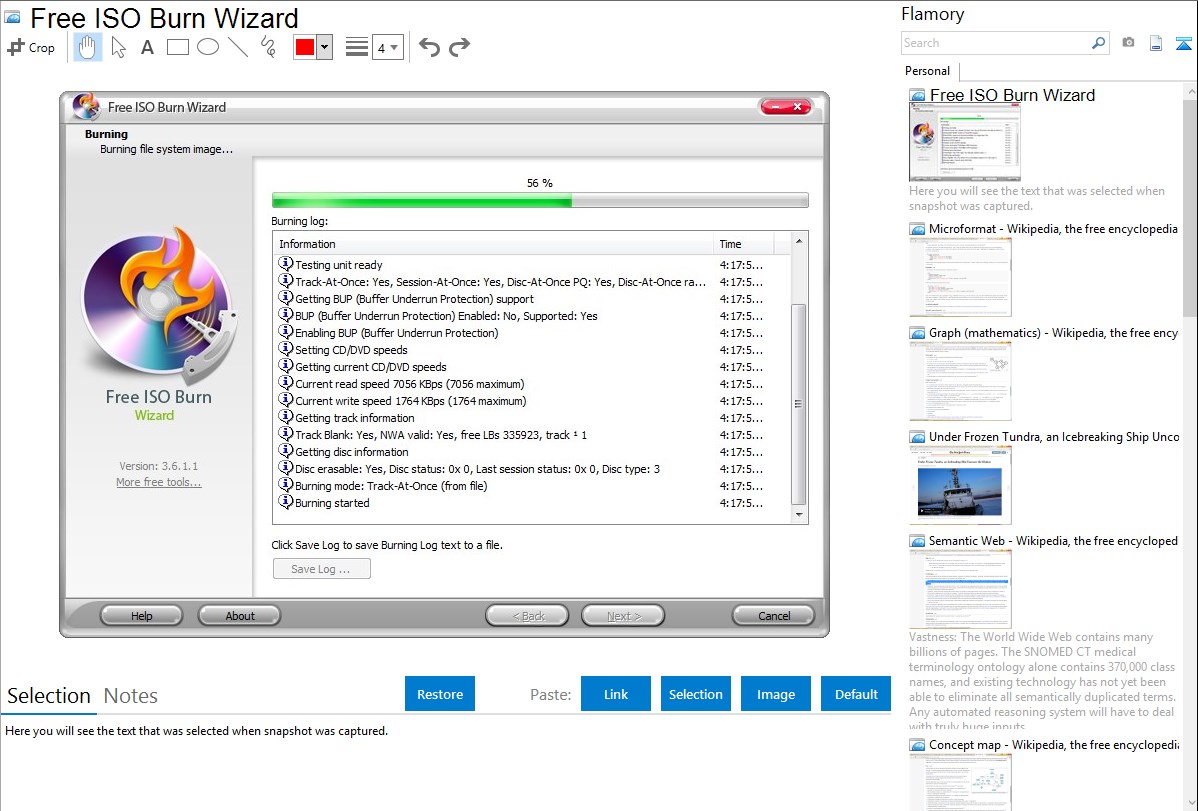Activate the hand pan tool
1198x811 pixels.
tap(88, 47)
